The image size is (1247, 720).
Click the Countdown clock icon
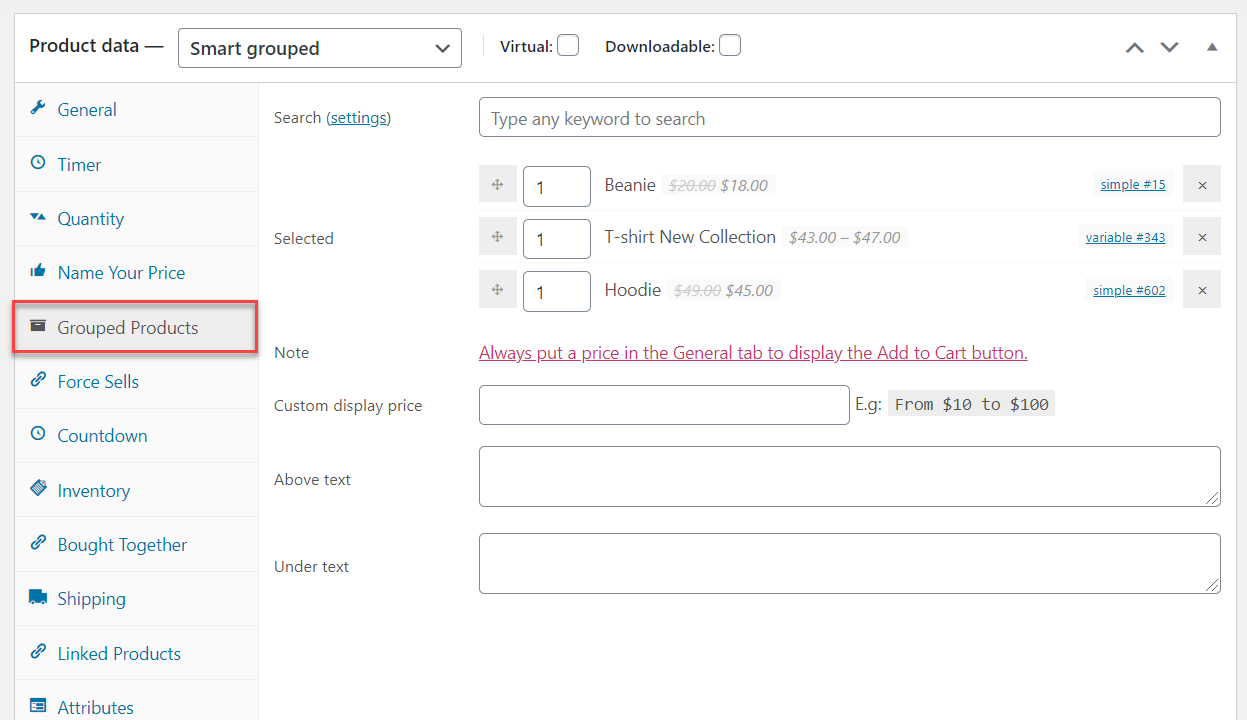tap(38, 435)
